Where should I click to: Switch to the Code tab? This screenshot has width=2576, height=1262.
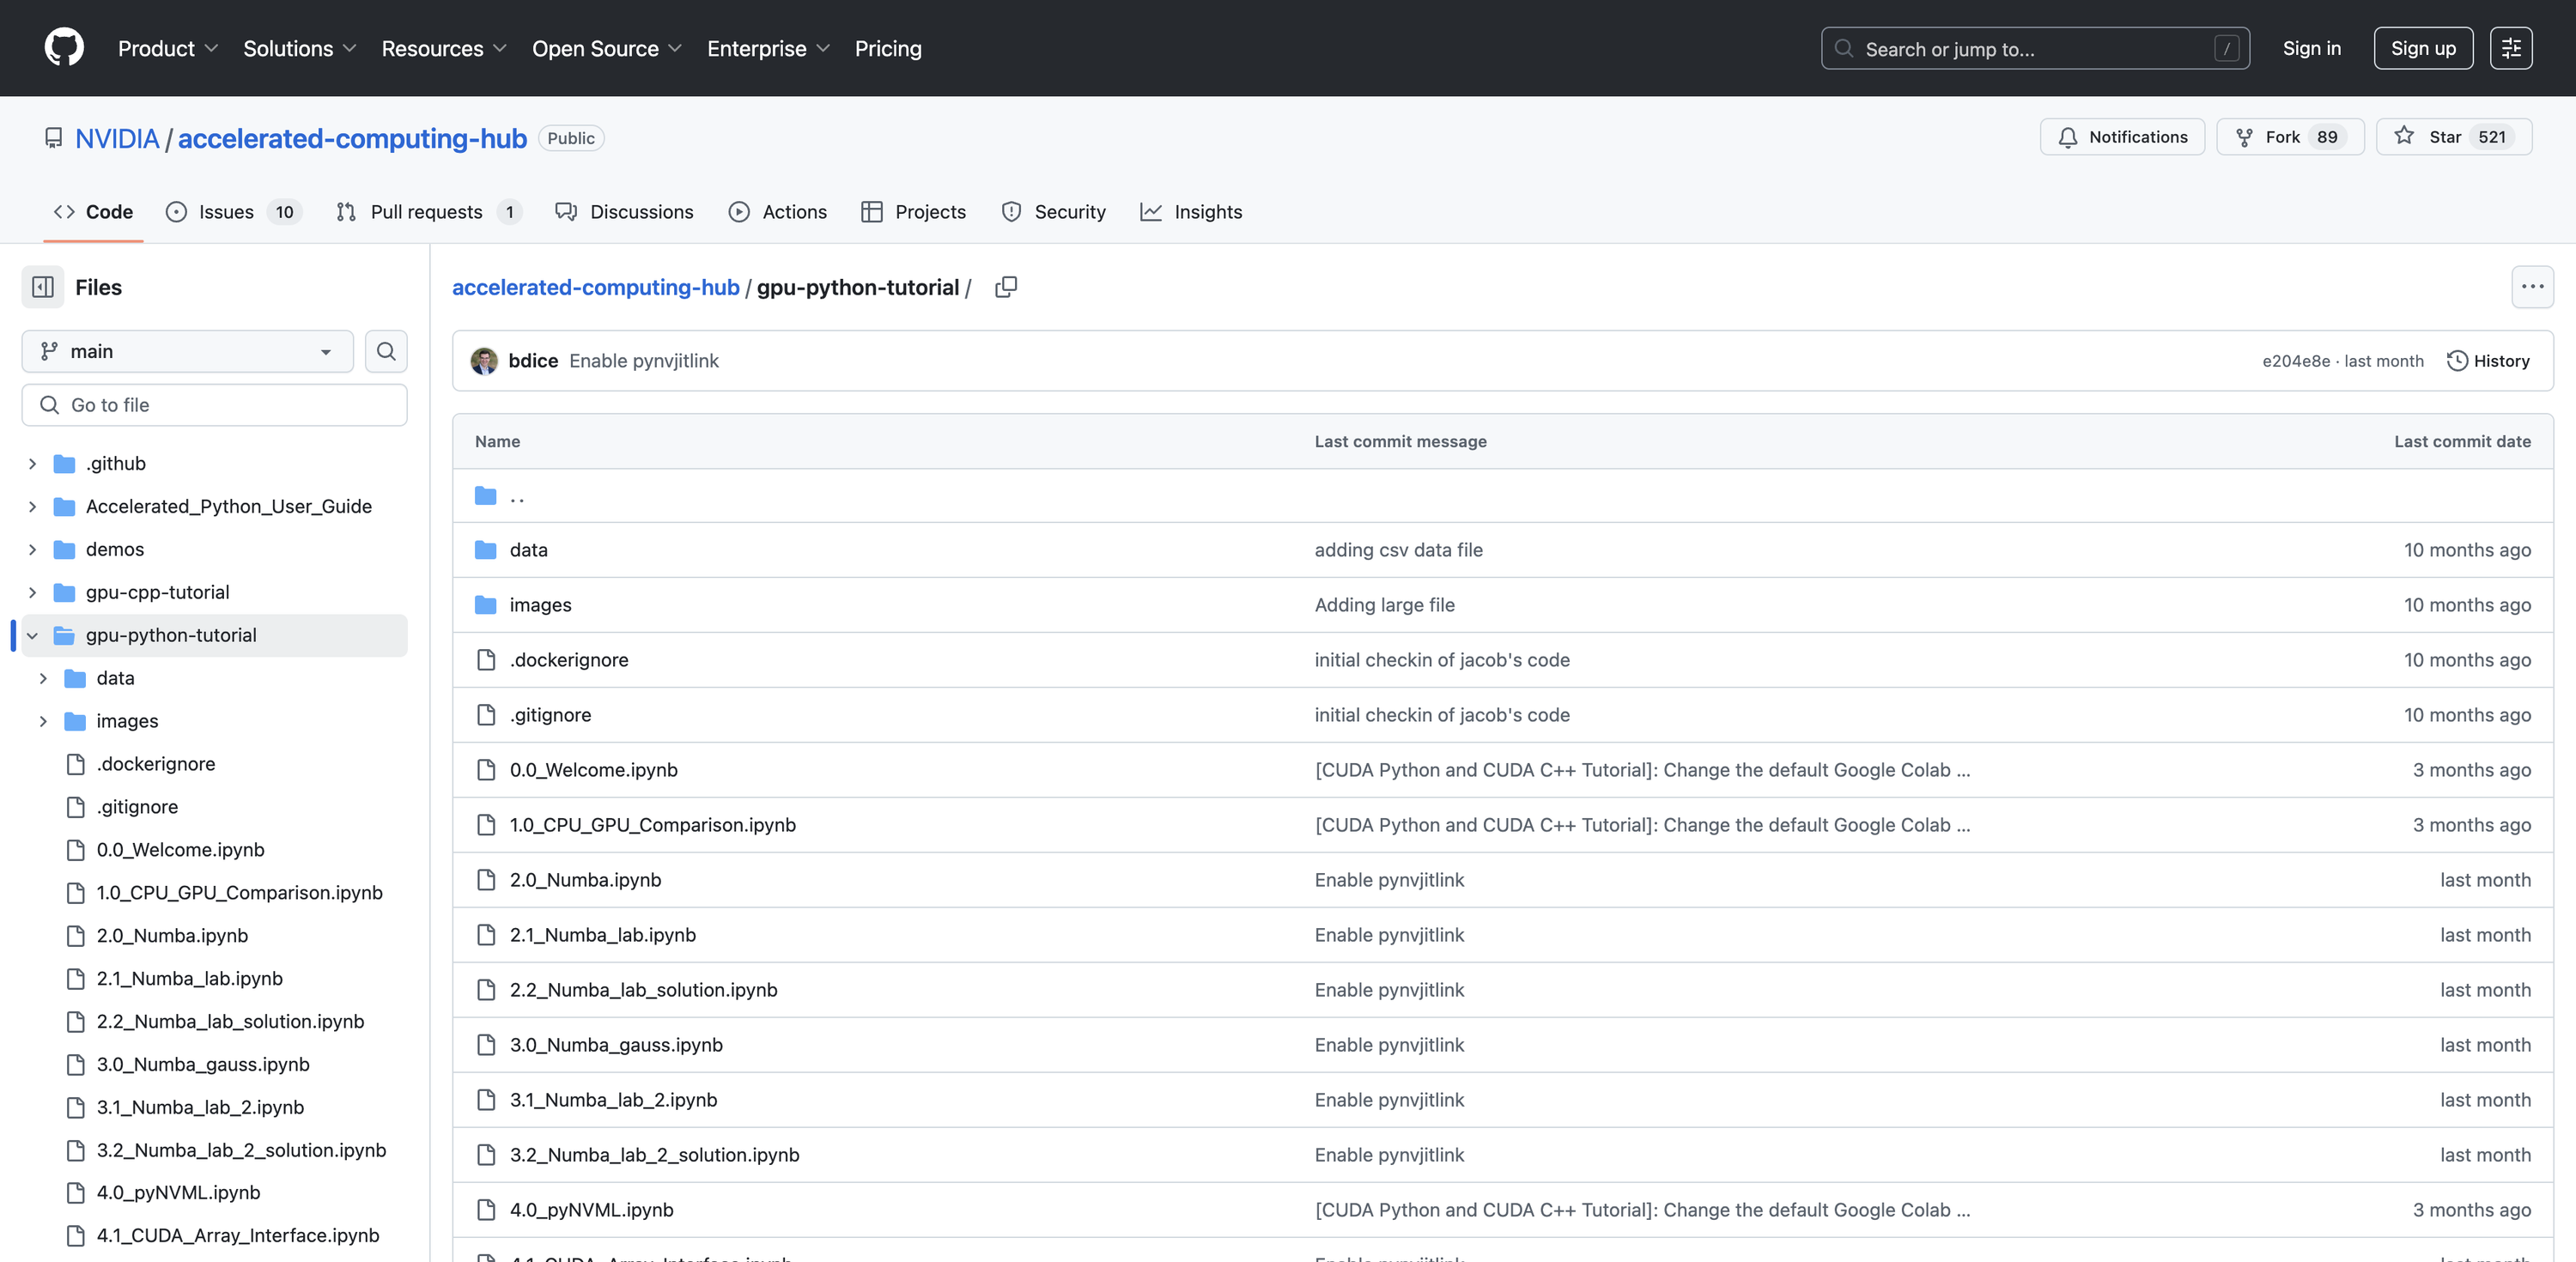tap(93, 212)
